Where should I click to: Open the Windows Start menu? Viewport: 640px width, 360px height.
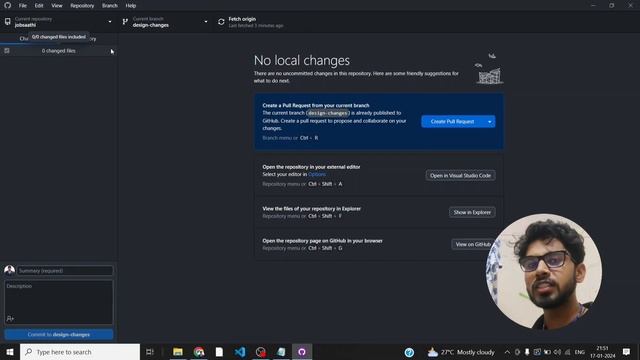coord(10,352)
